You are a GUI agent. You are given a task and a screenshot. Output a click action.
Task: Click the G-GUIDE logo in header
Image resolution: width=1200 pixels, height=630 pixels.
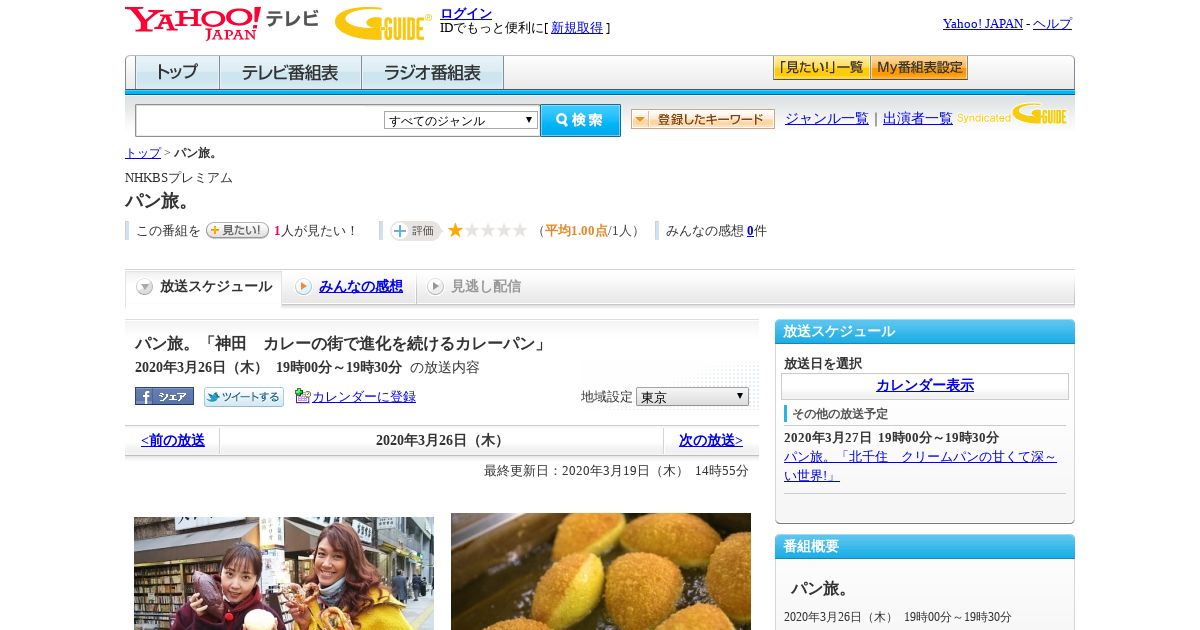click(x=383, y=23)
